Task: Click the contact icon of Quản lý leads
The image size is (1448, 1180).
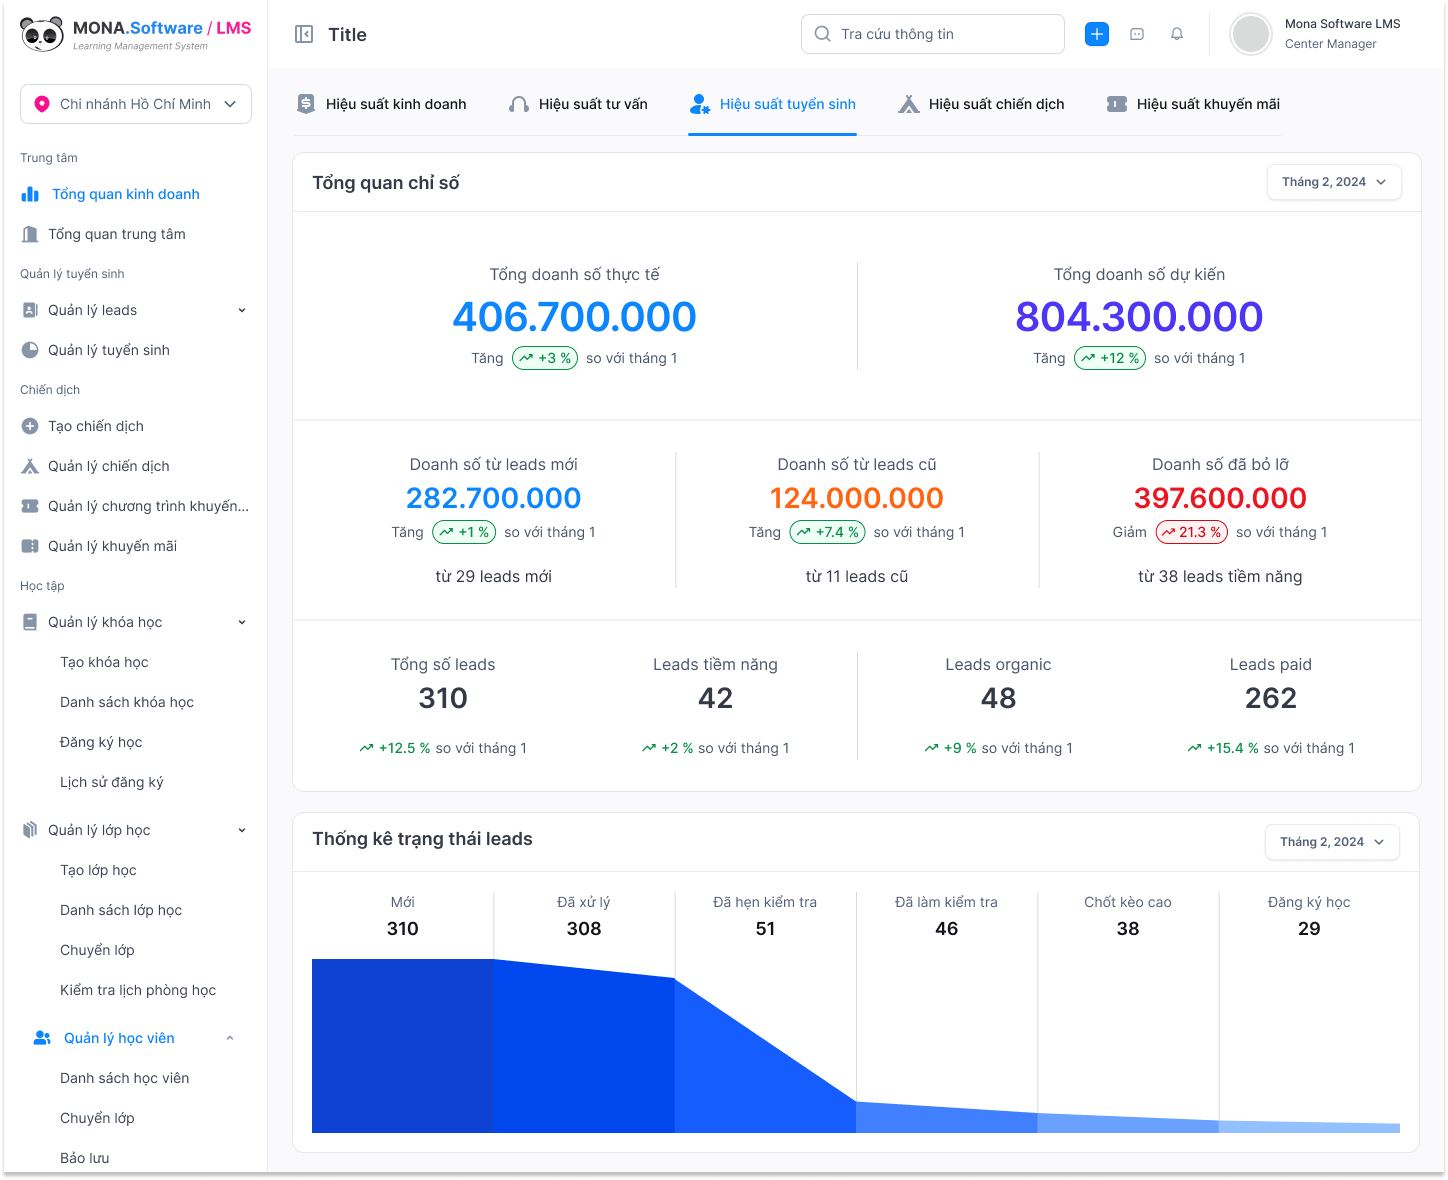Action: [x=30, y=310]
